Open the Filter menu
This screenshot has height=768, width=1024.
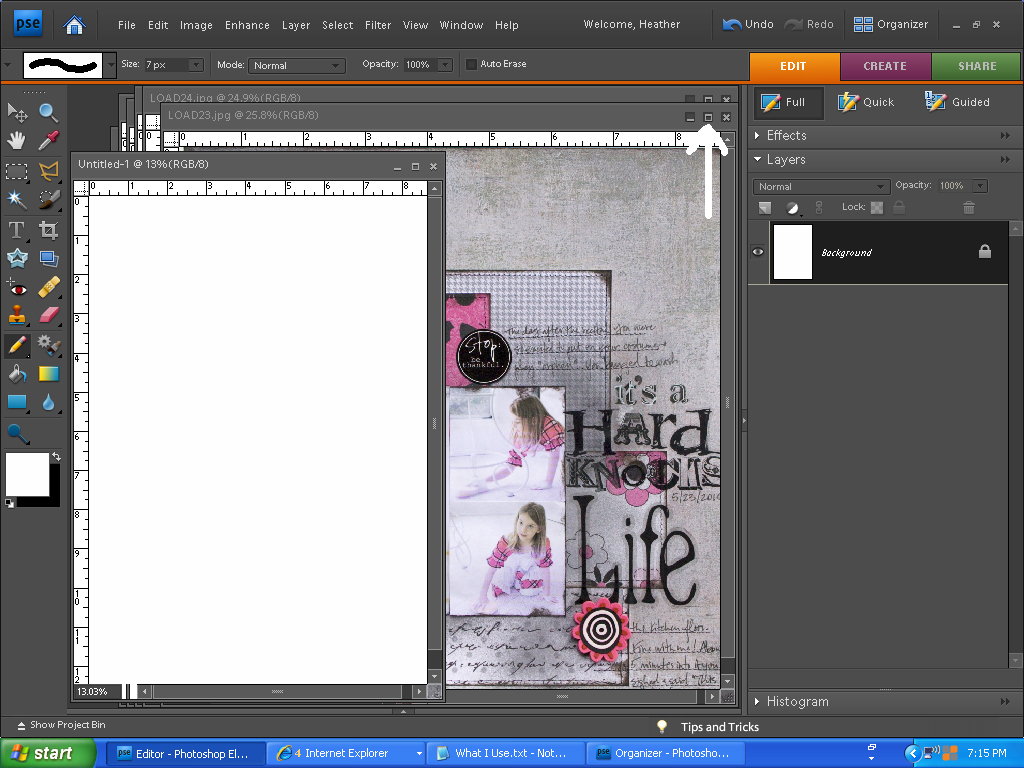pos(378,25)
